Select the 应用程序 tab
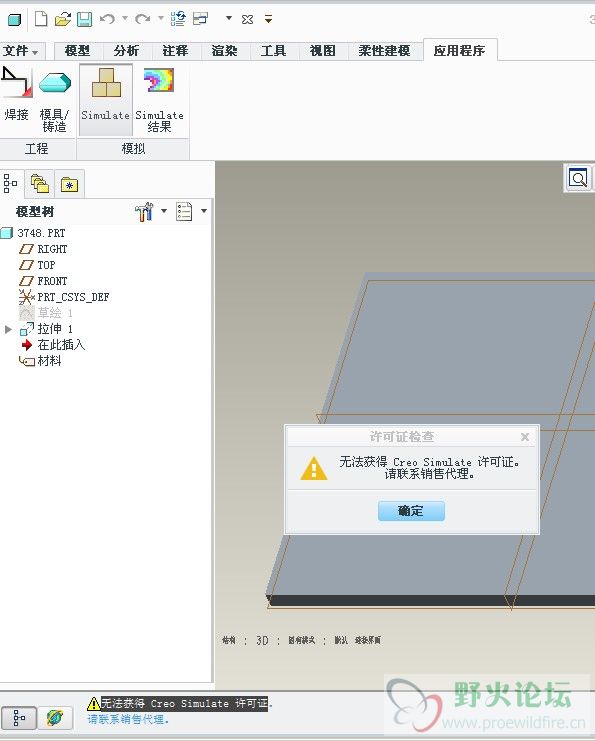The image size is (595, 741). [x=459, y=51]
